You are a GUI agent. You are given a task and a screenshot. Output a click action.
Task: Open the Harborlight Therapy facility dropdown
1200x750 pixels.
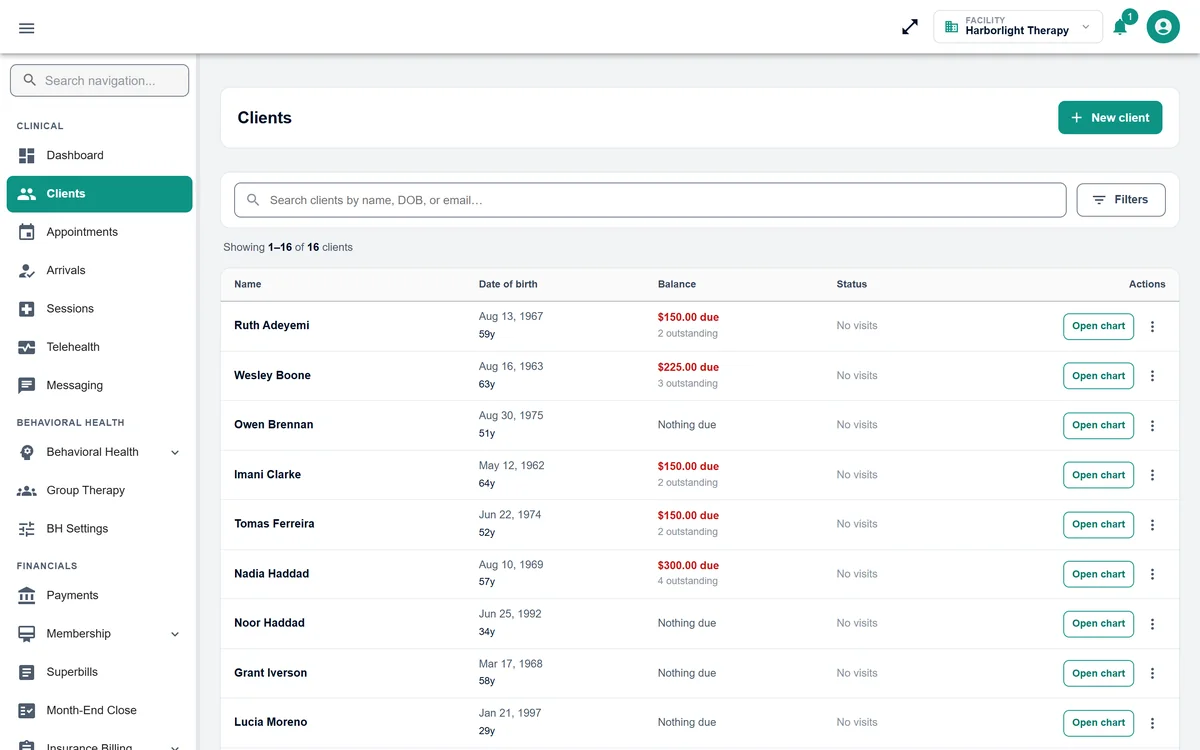point(1018,27)
